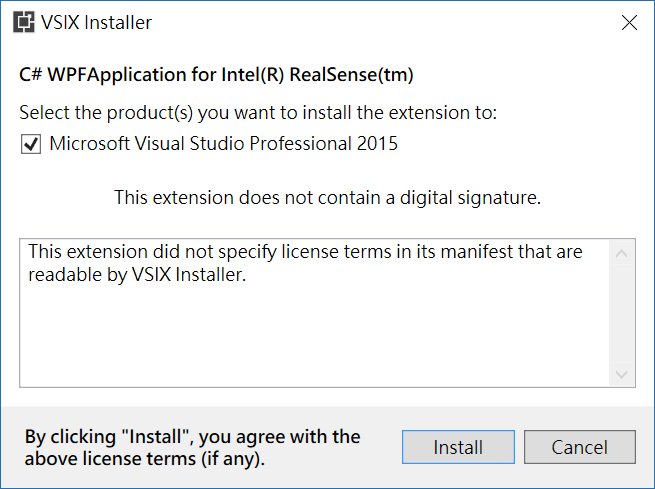The image size is (655, 489).
Task: Click license box scroll down arrow
Action: click(621, 374)
